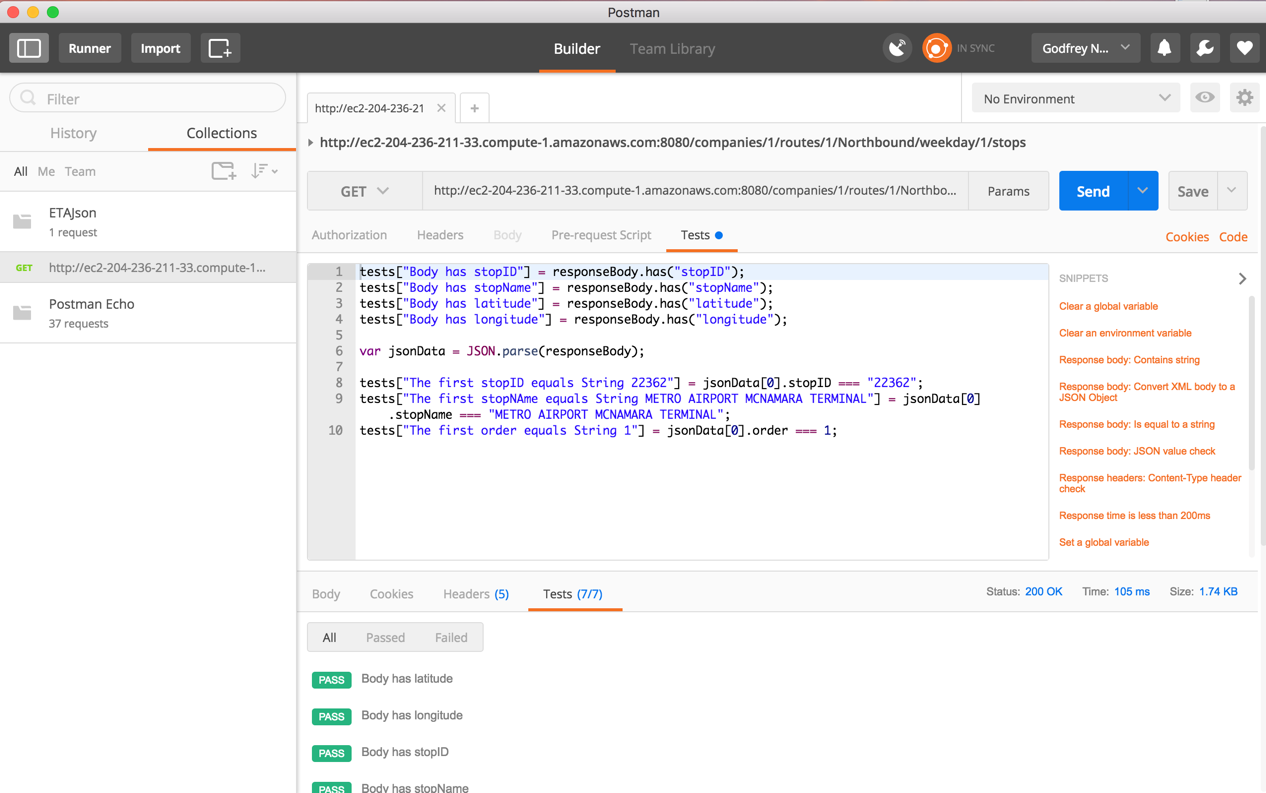Open the Godfrey N... account menu
Screen dimensions: 1266x793
click(1086, 48)
